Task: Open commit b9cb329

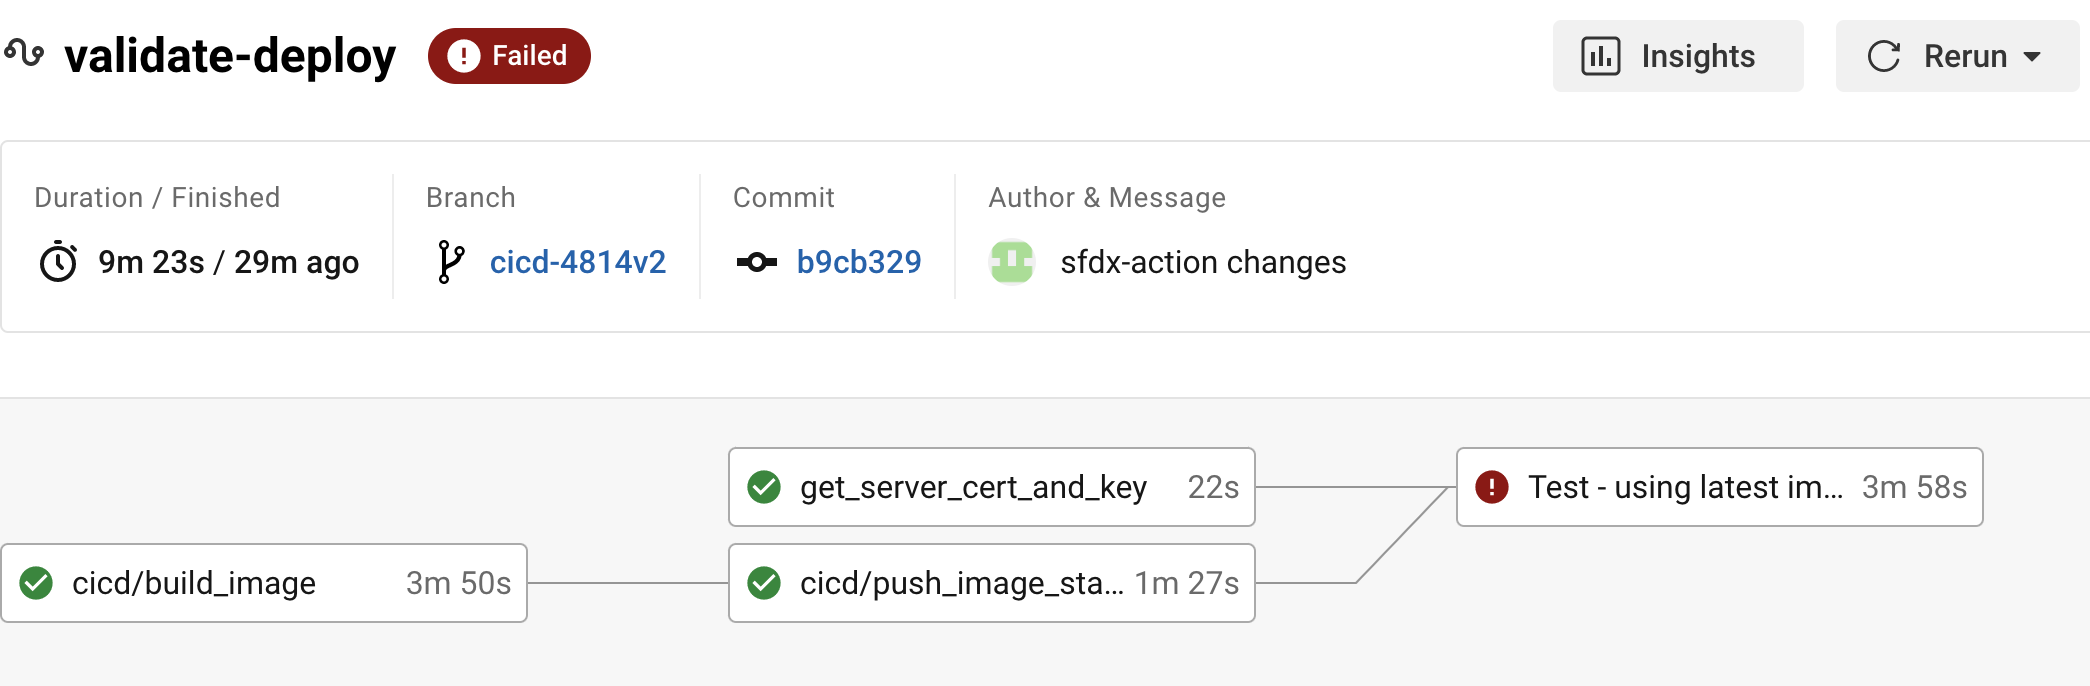Action: coord(858,262)
